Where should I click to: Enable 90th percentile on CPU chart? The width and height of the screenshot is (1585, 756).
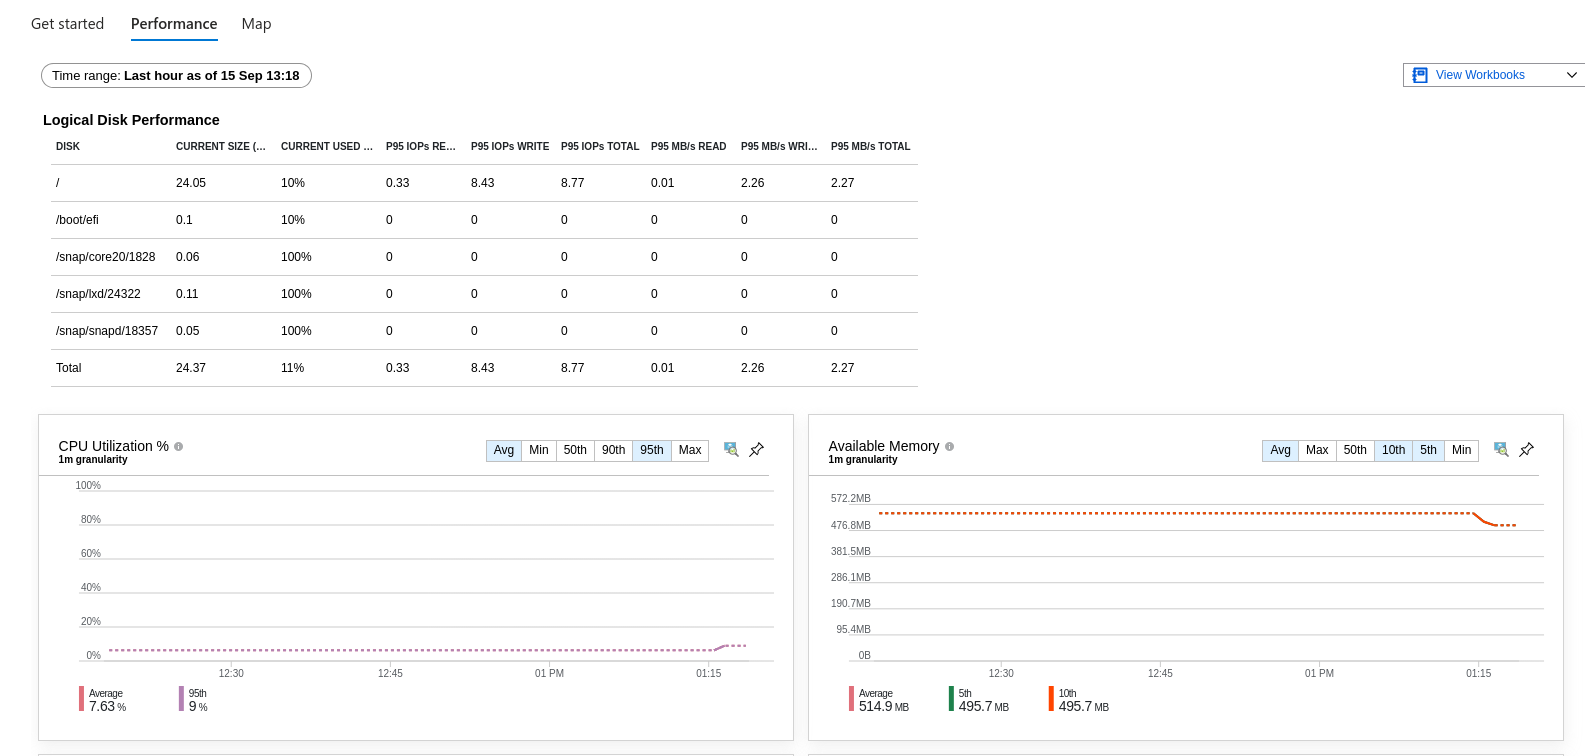pyautogui.click(x=613, y=451)
